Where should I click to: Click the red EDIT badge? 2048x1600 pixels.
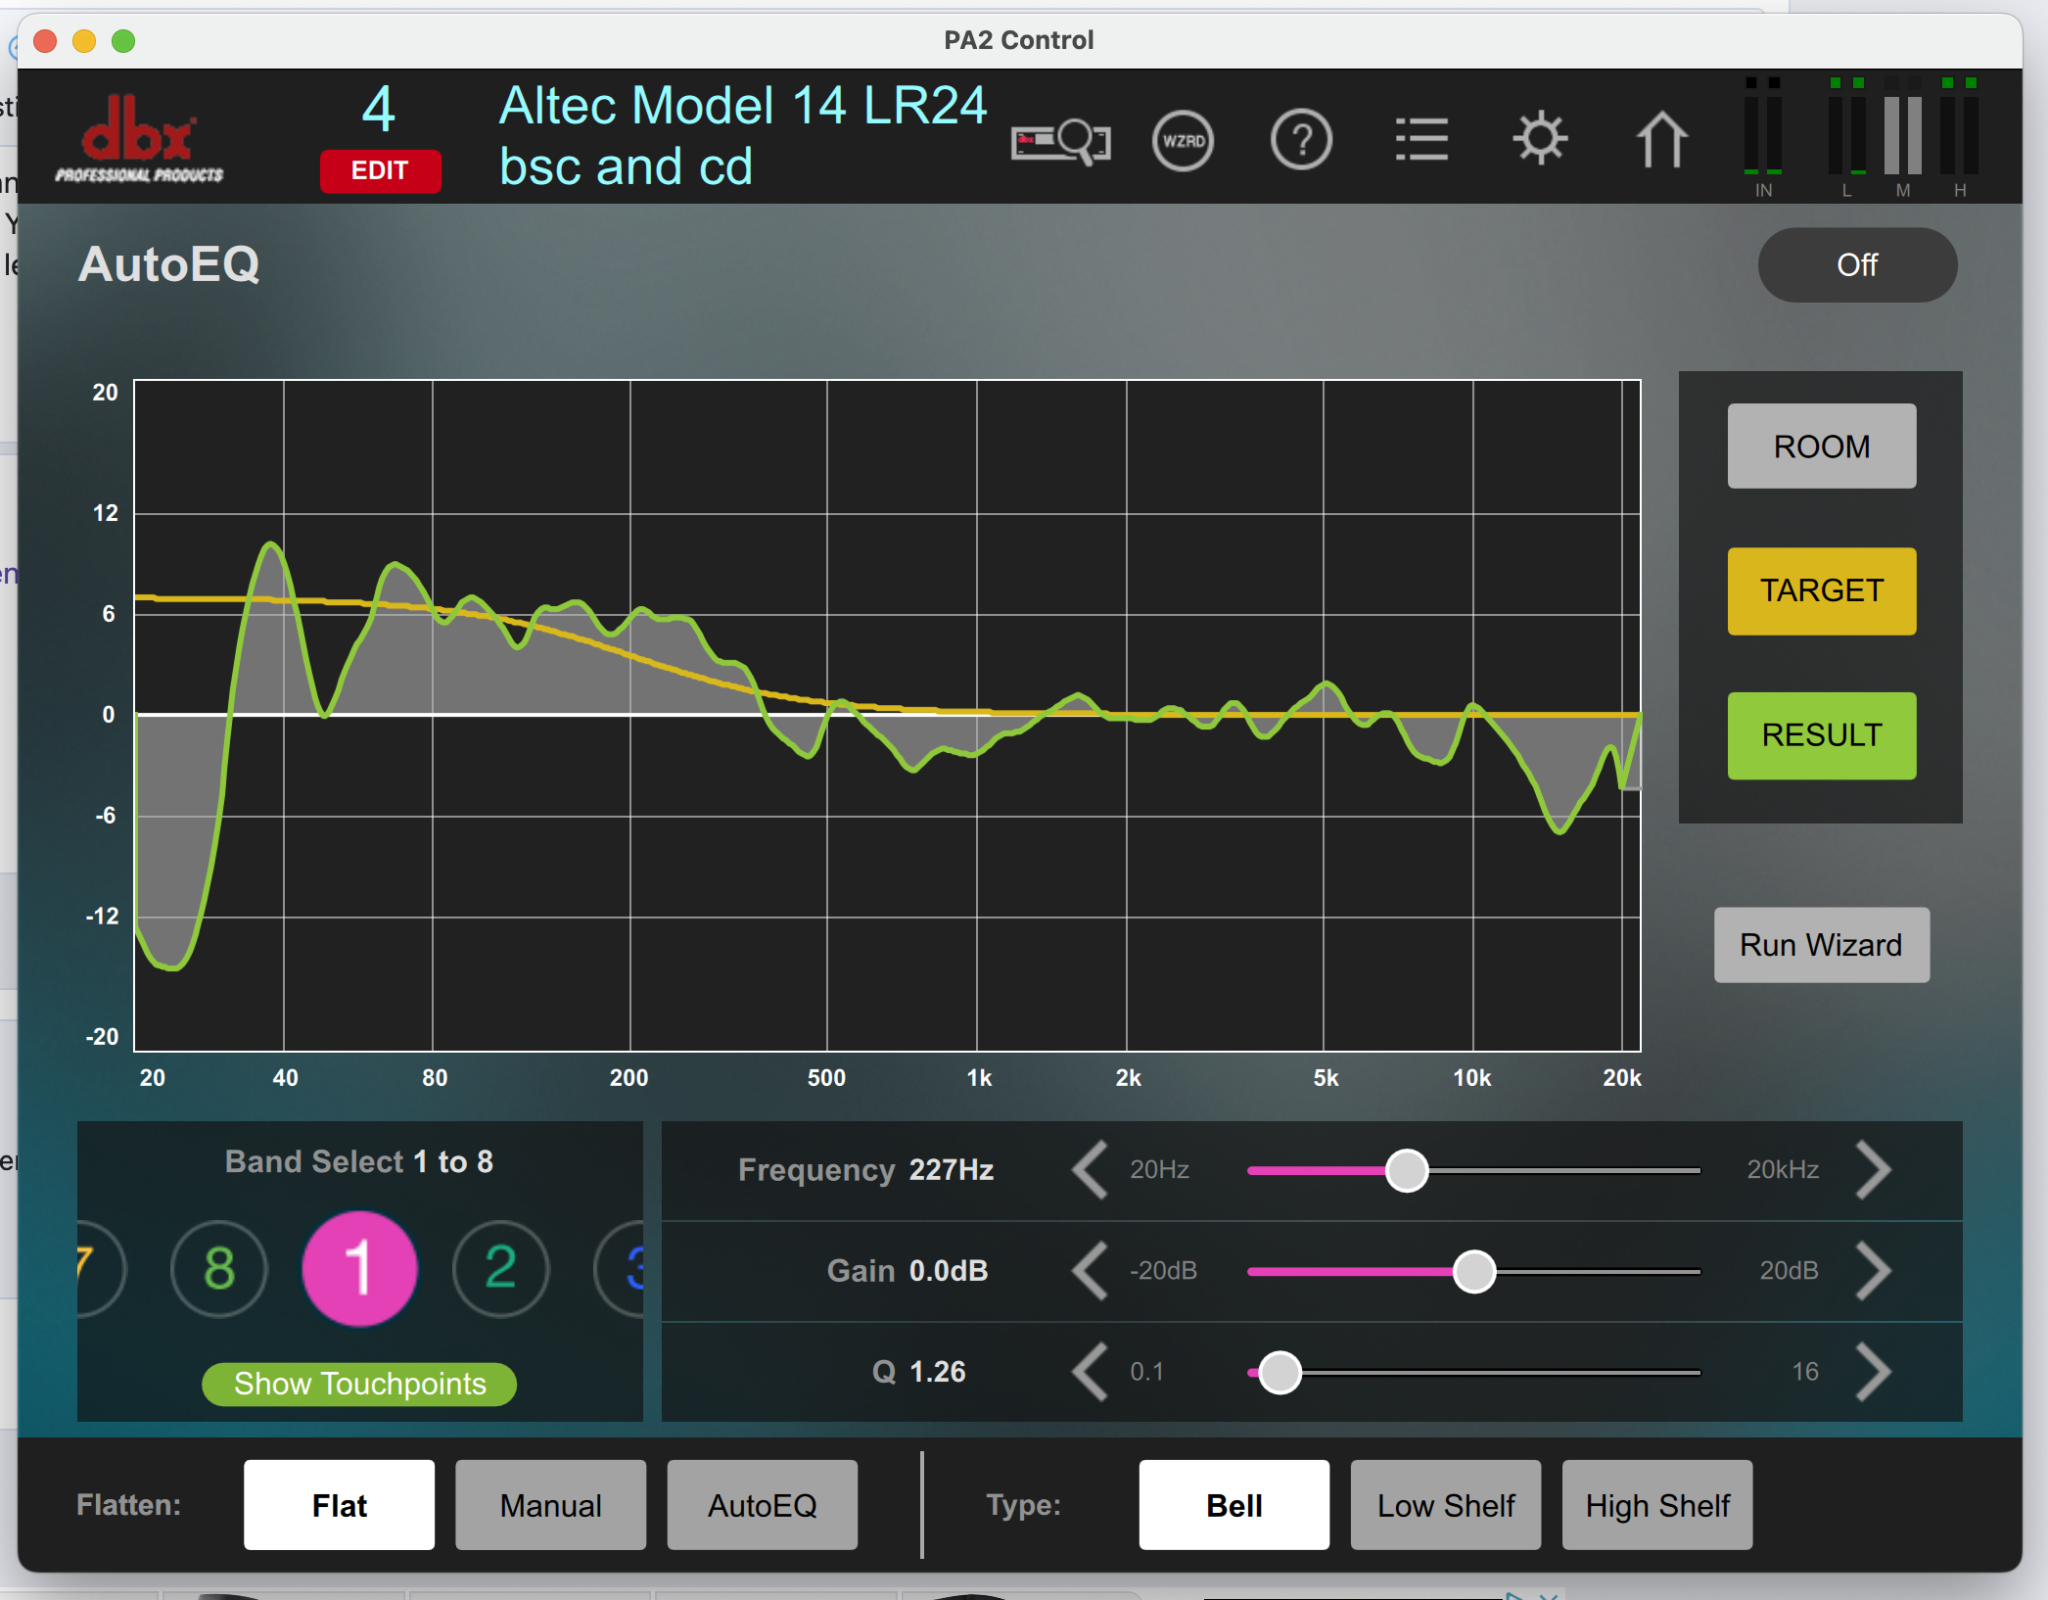(x=380, y=171)
